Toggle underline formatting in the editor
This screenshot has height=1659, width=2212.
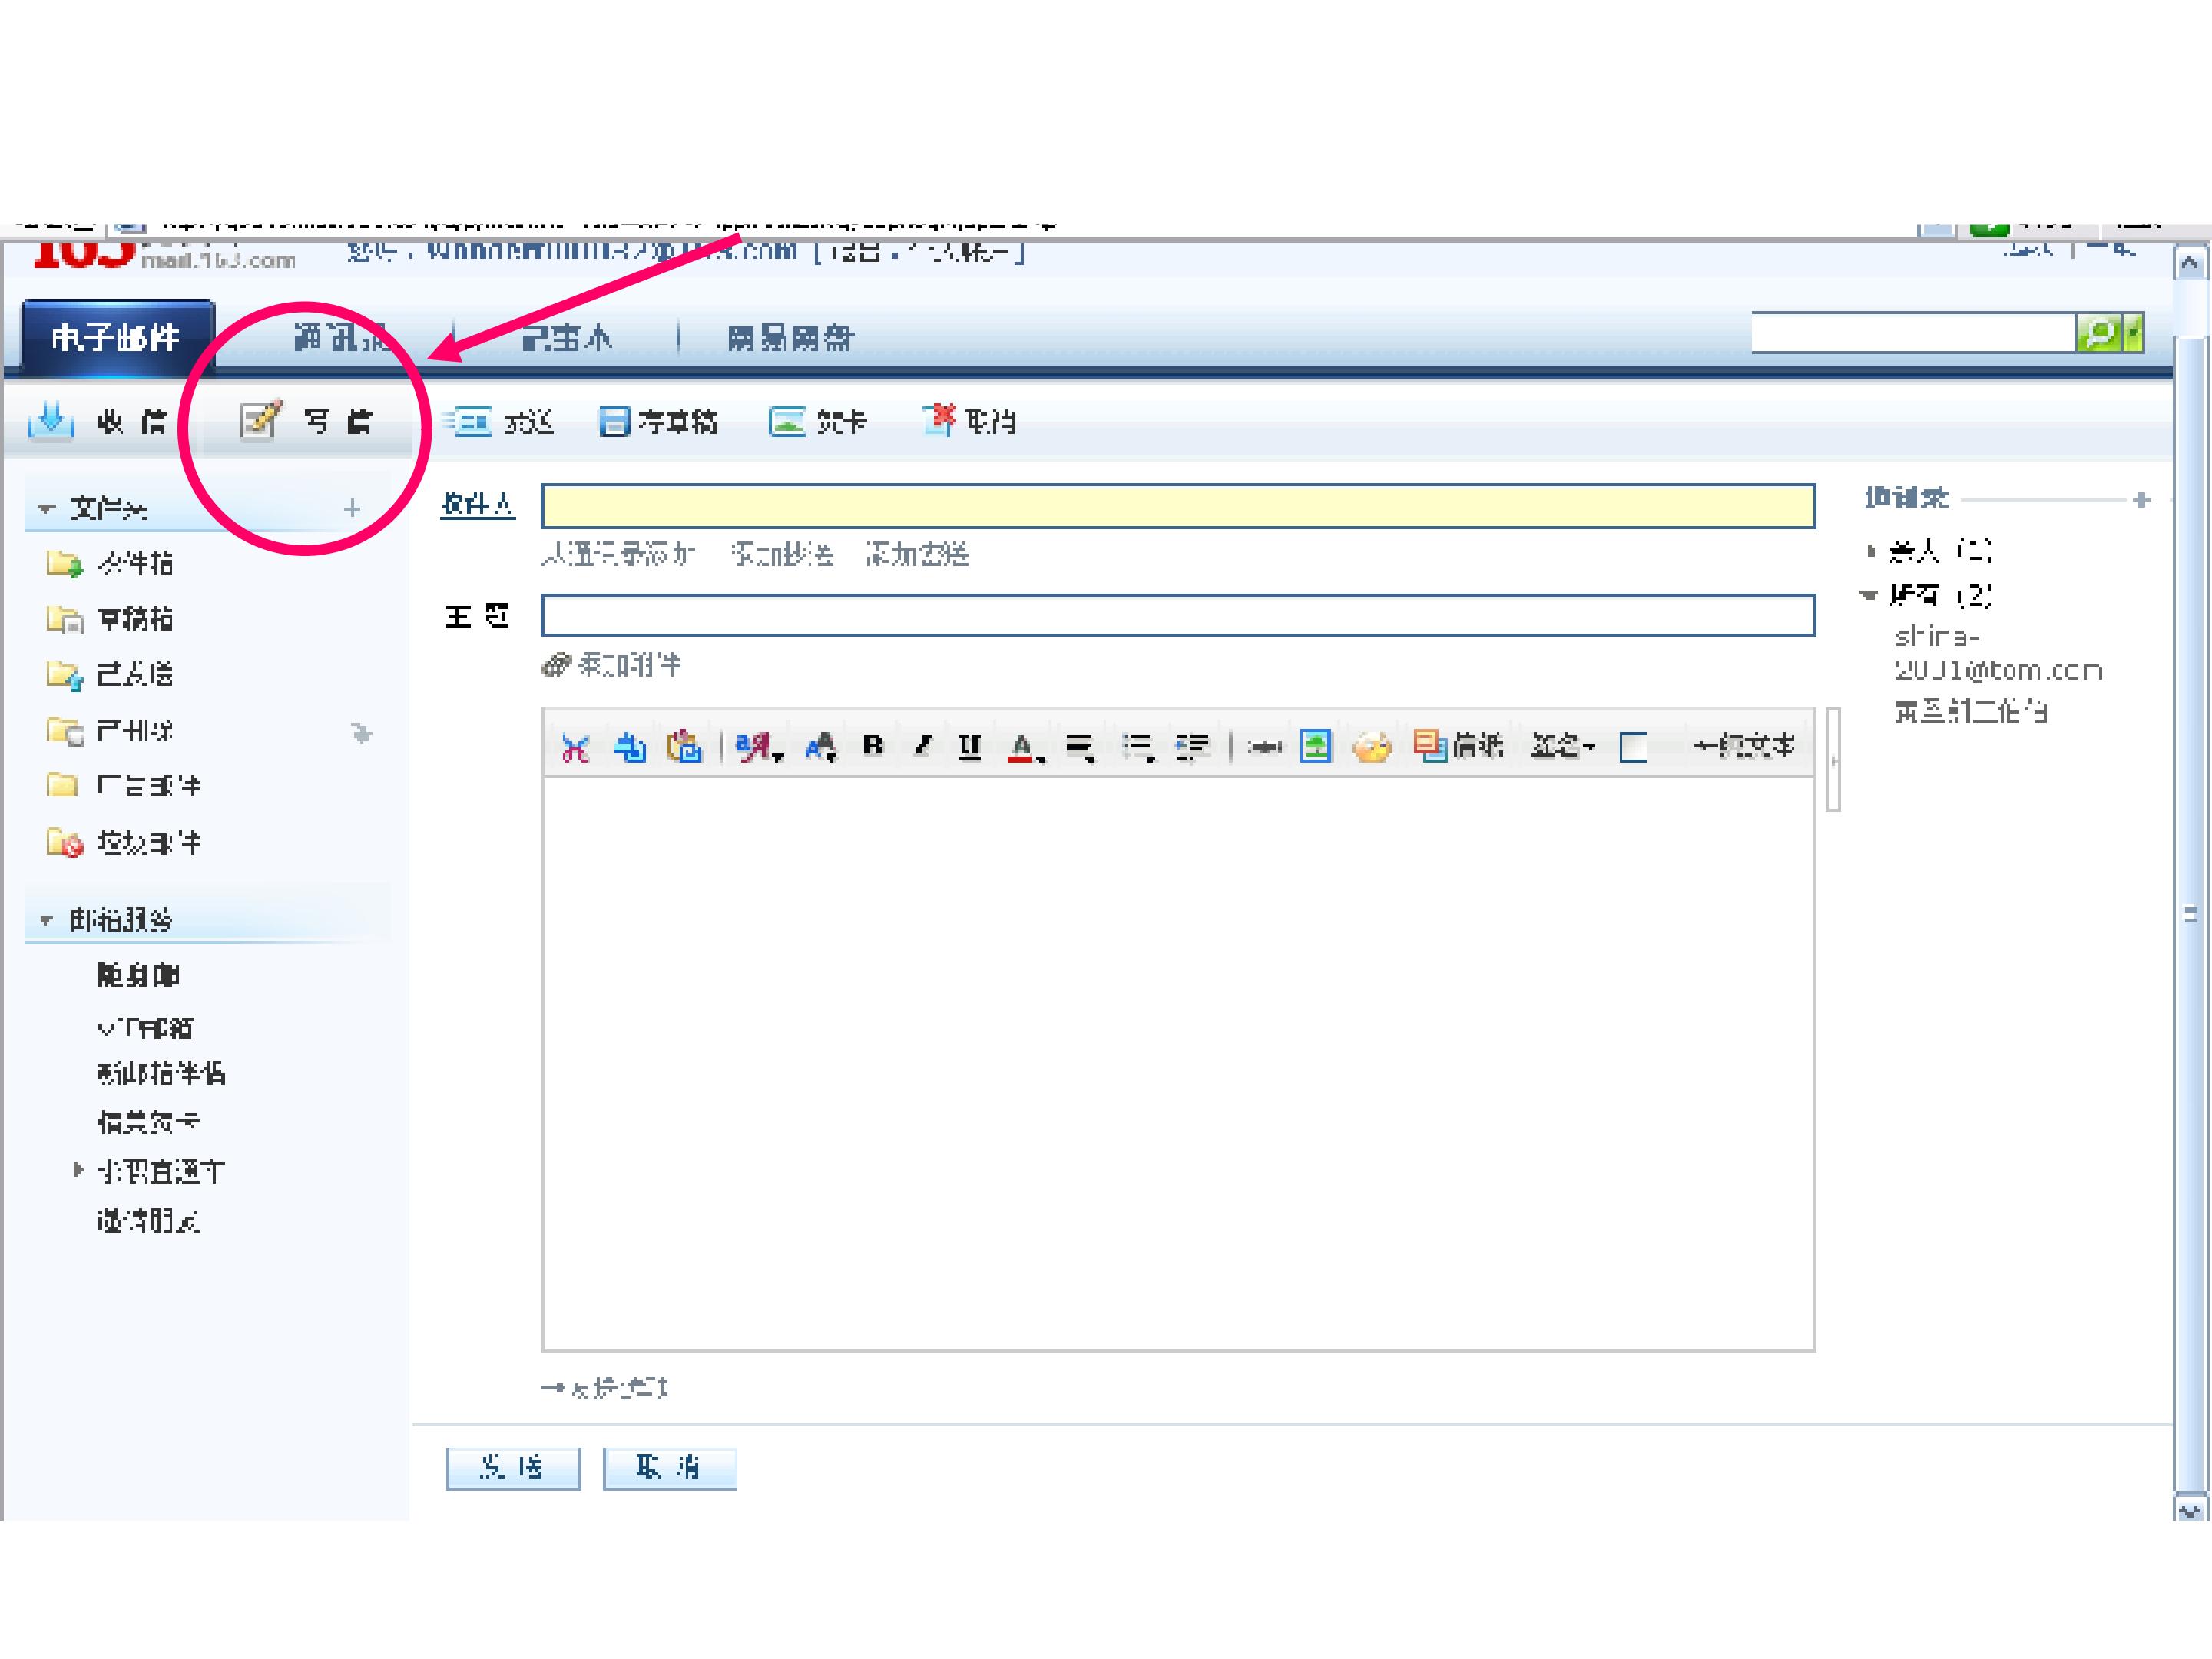click(969, 747)
